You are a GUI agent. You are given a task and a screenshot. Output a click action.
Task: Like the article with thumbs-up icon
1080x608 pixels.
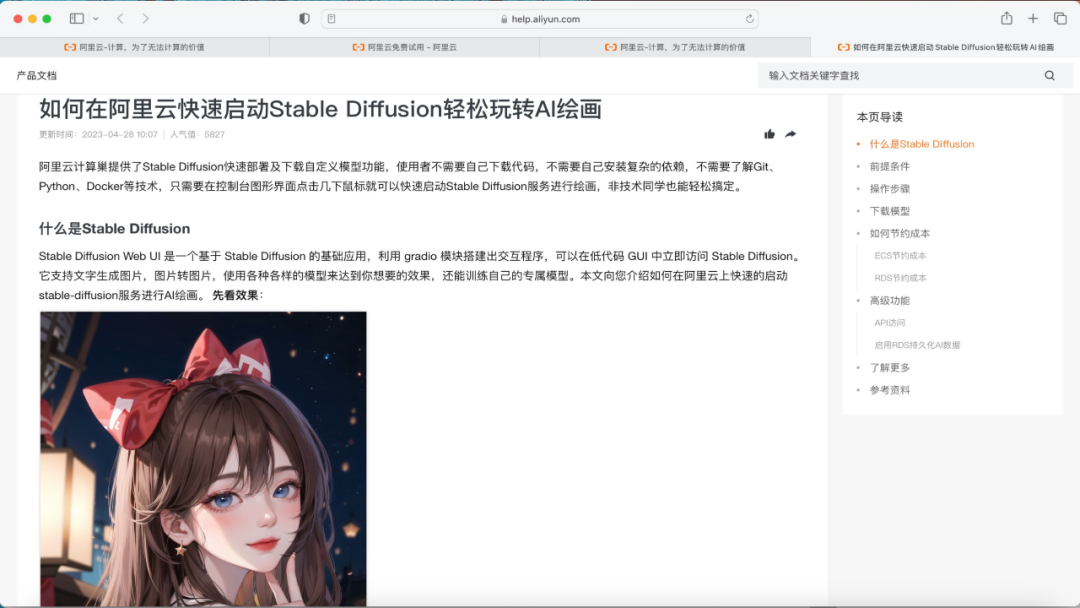click(769, 134)
